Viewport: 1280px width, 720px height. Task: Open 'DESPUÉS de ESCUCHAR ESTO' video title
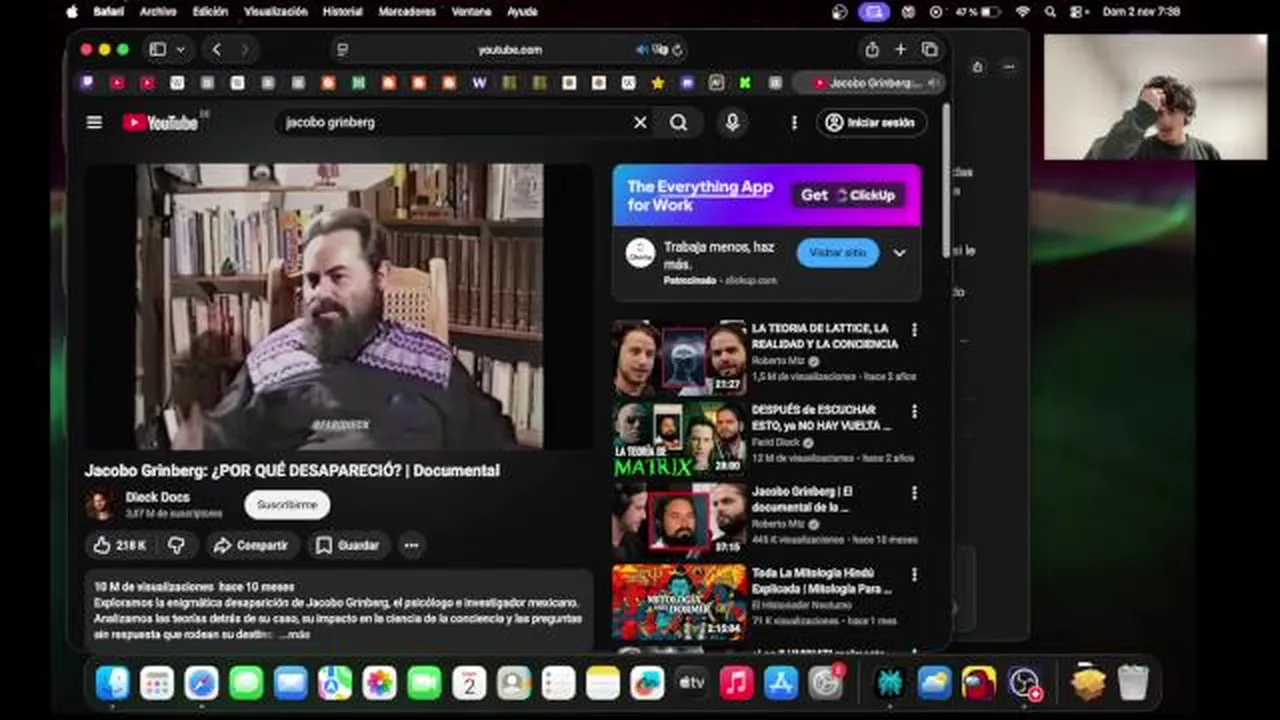pyautogui.click(x=821, y=418)
